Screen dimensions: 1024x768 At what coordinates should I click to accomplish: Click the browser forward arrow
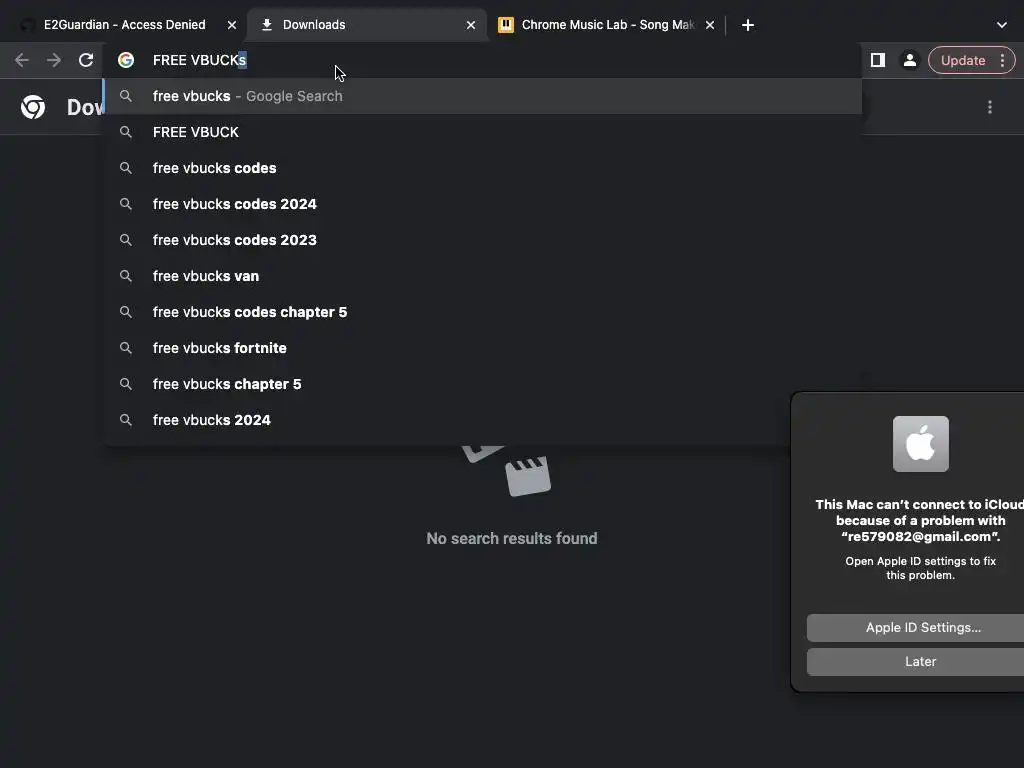click(54, 60)
